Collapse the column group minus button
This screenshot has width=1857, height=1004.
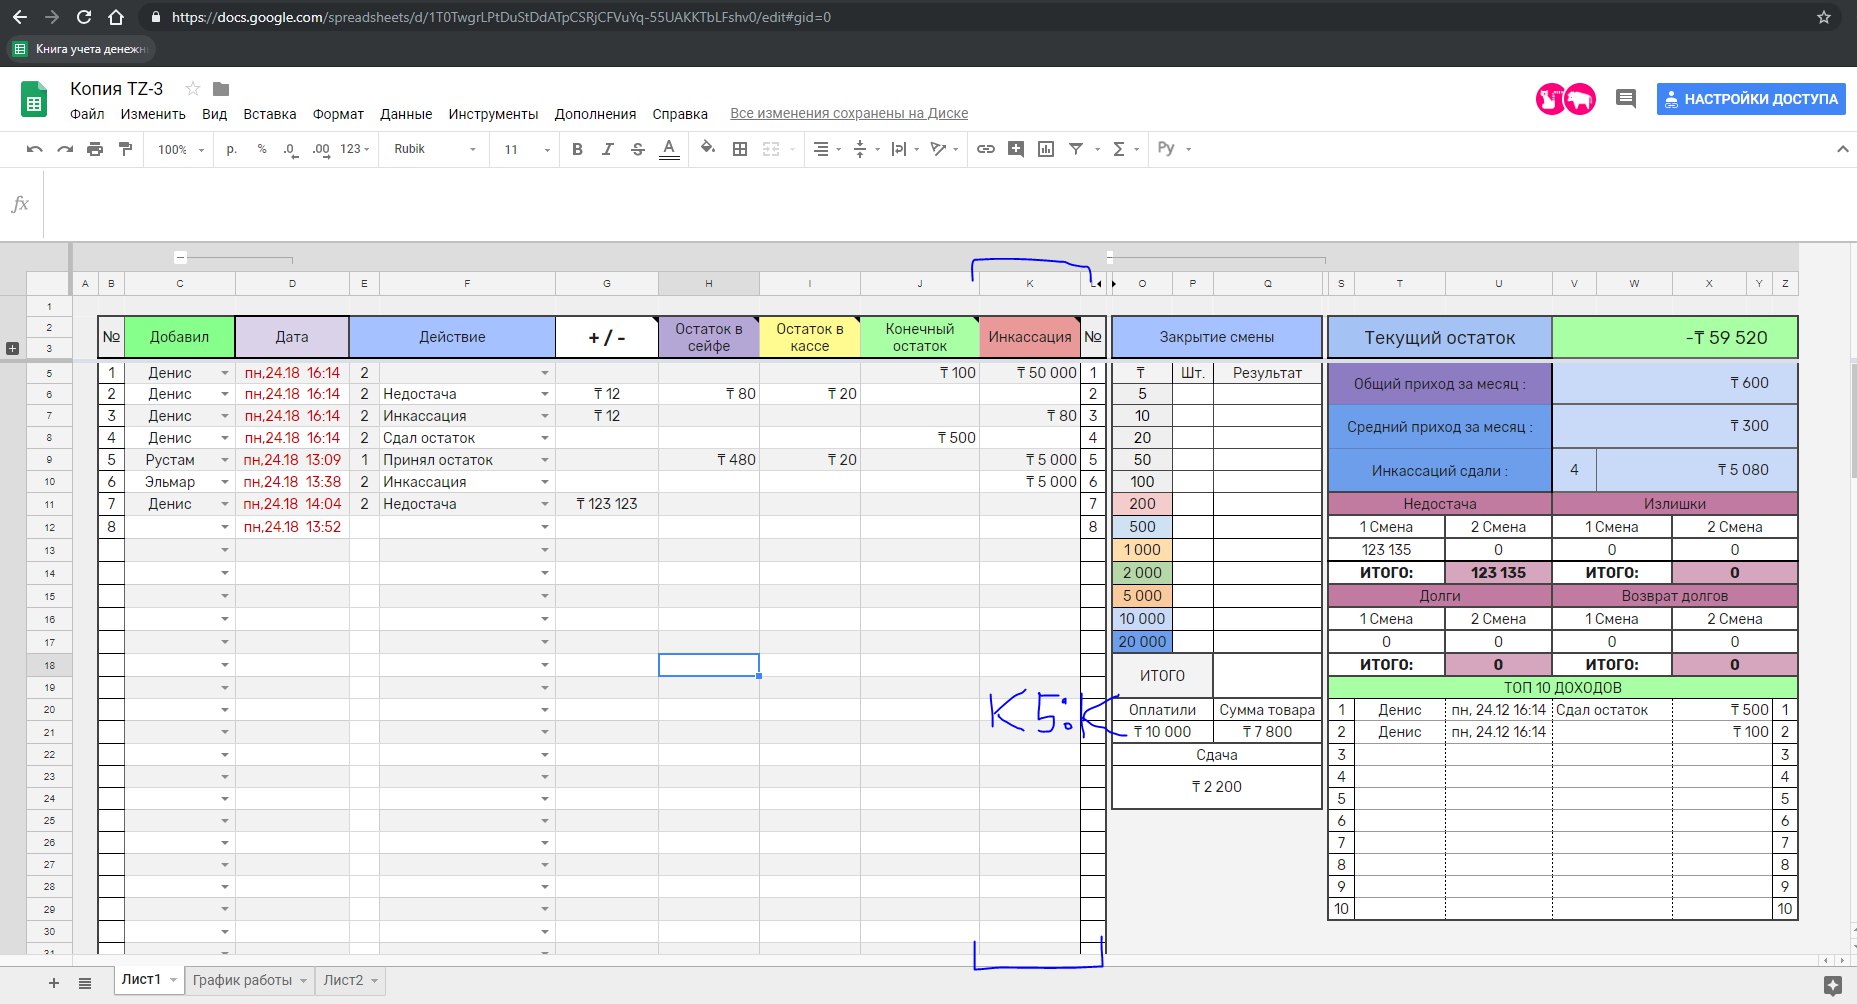click(x=180, y=258)
